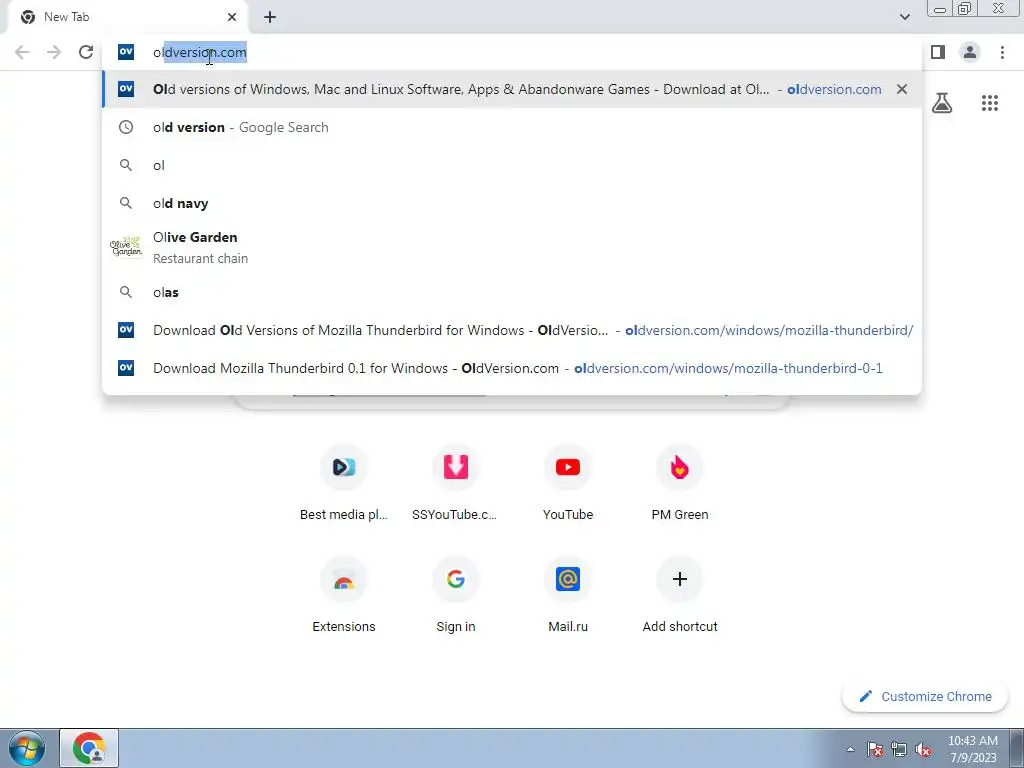
Task: Reload the page with refresh icon
Action: 86,52
